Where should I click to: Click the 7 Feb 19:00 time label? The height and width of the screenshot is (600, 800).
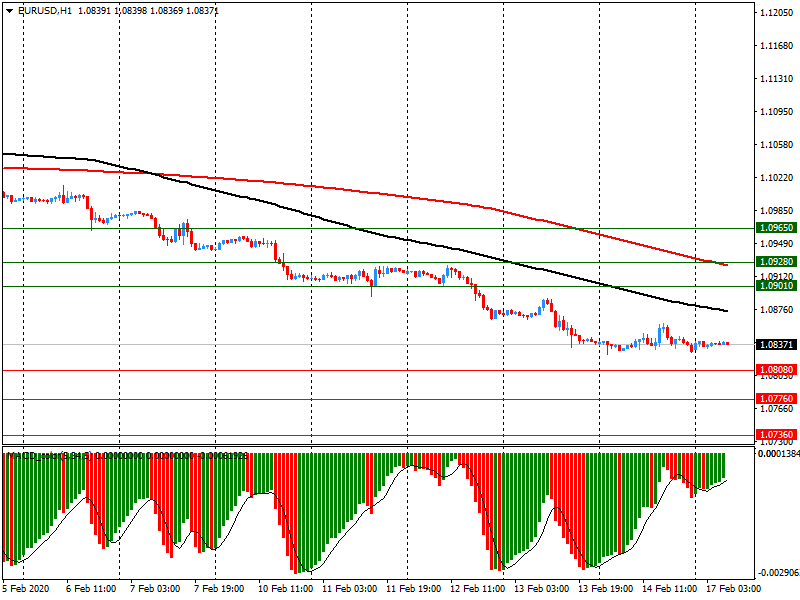[x=220, y=589]
